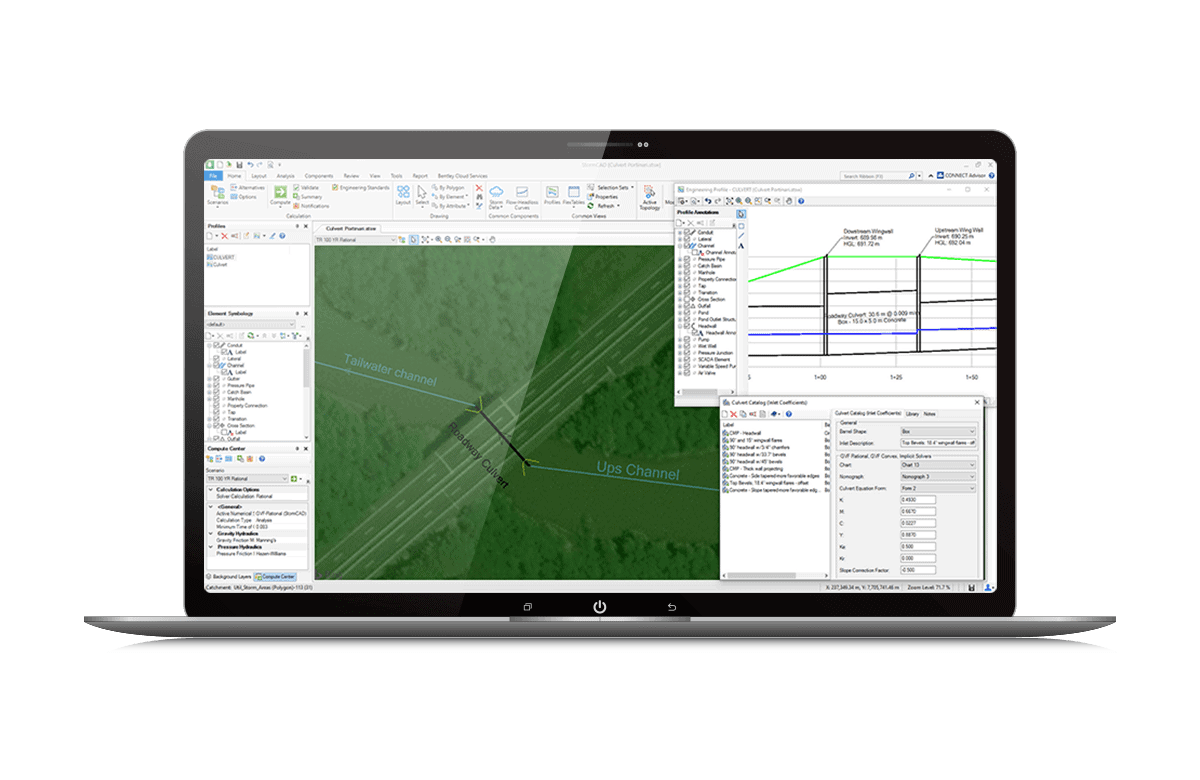Switch to the Library tab in the Culvert Catalog
The width and height of the screenshot is (1200, 780).
pyautogui.click(x=911, y=413)
